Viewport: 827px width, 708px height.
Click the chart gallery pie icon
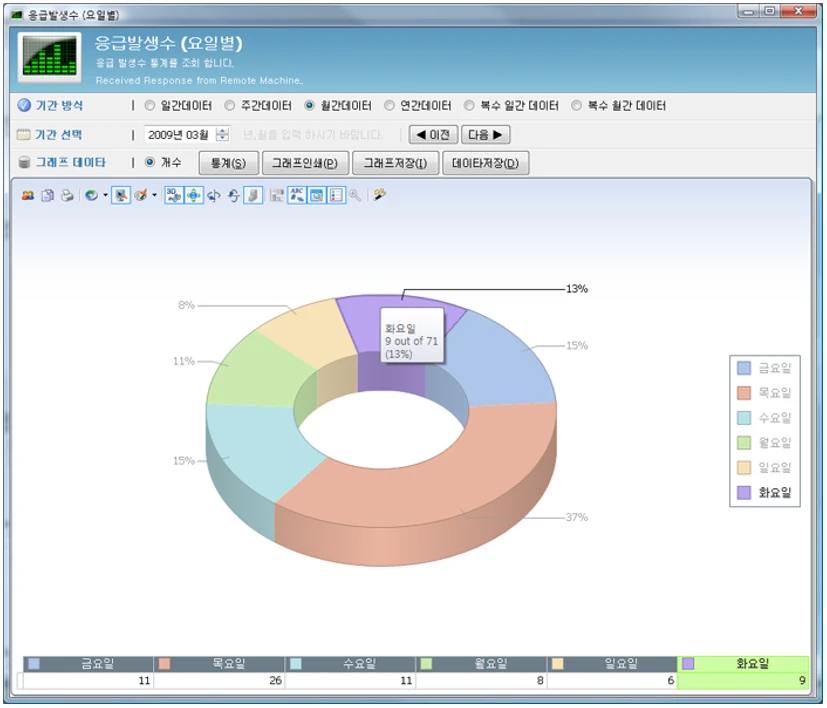[92, 196]
